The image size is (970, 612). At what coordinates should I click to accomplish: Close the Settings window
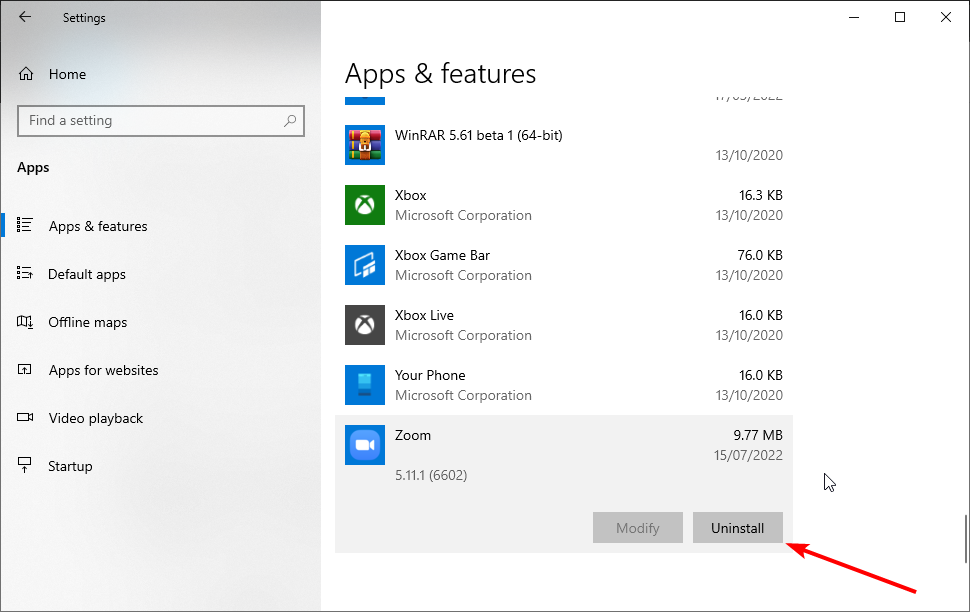click(946, 17)
